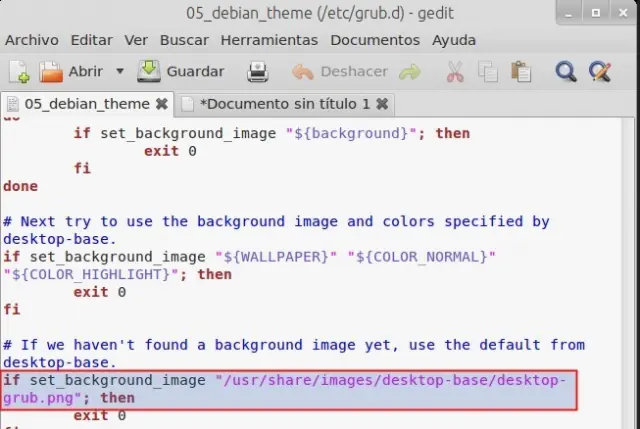640x429 pixels.
Task: Open search and replace icon
Action: point(600,72)
